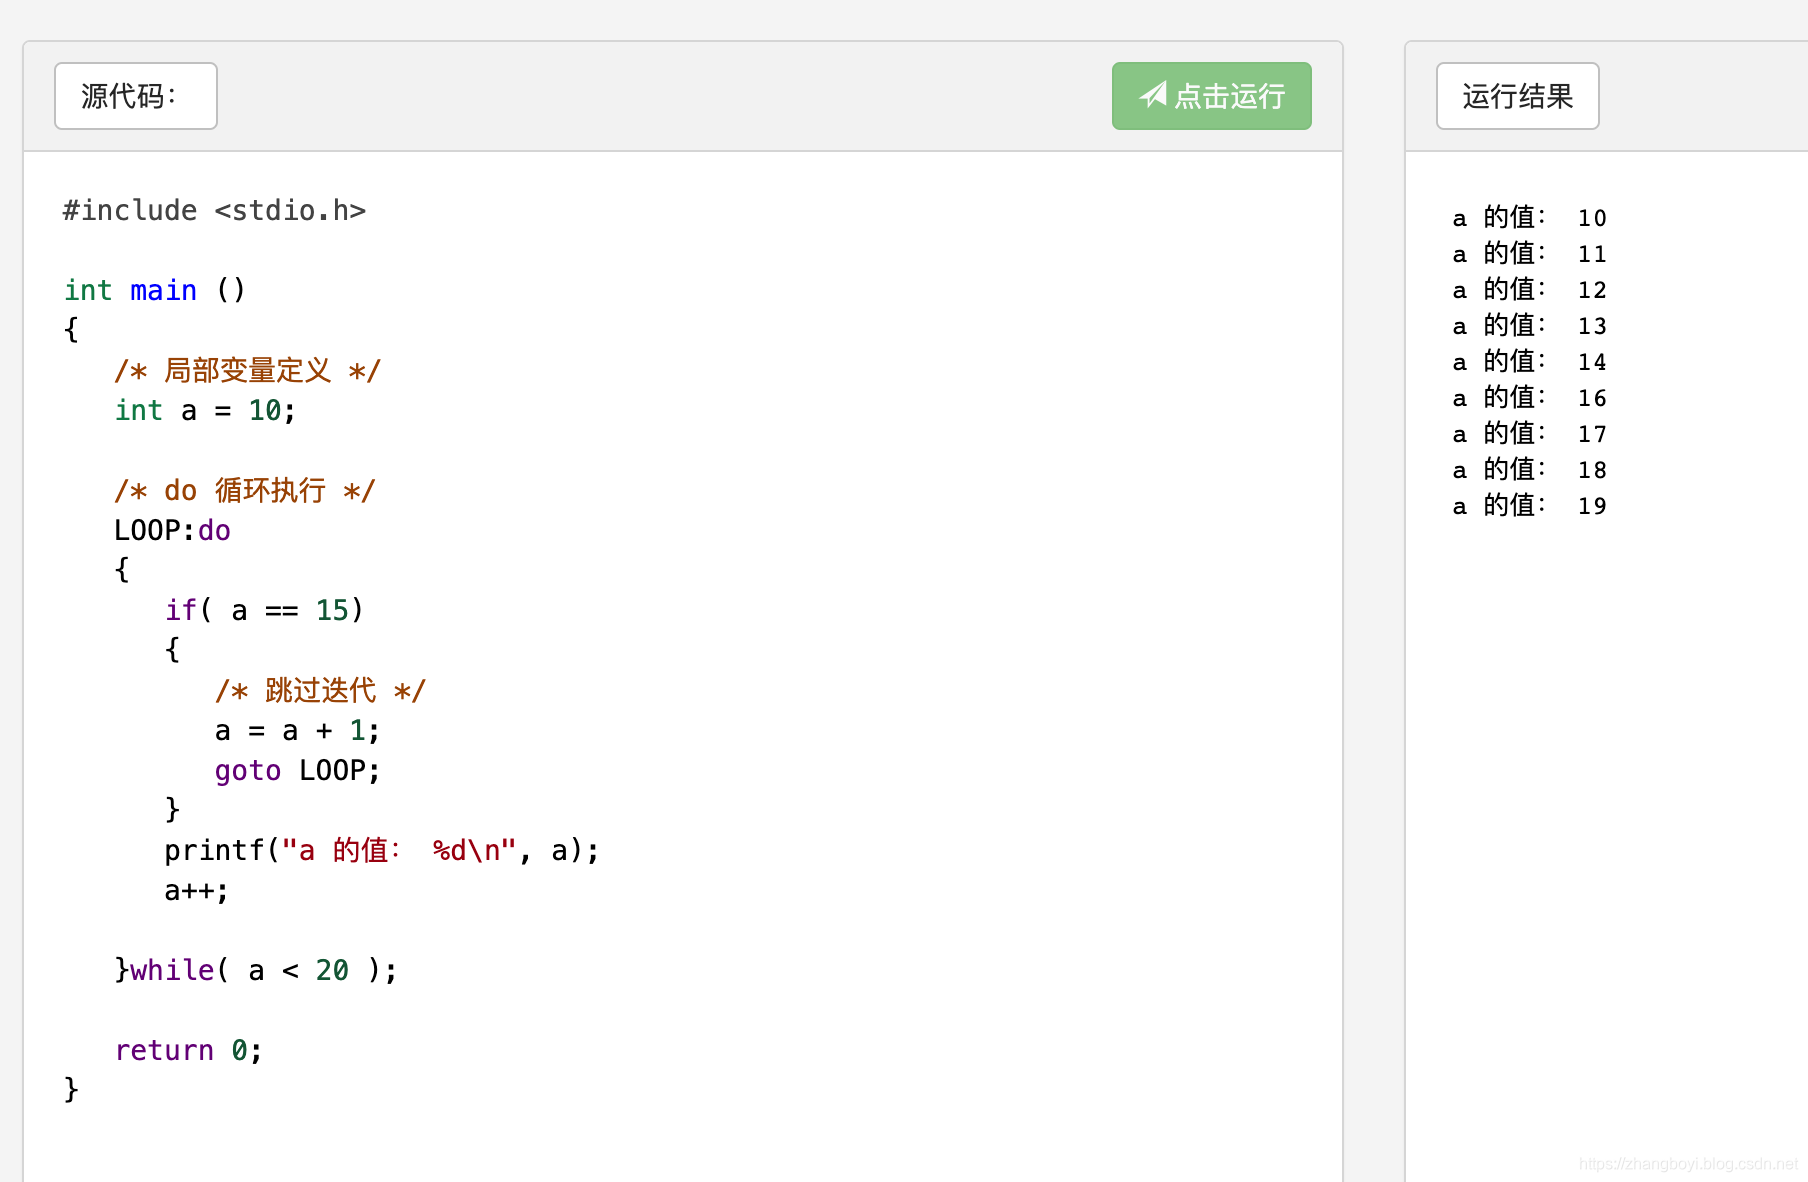Click the 'LOOP:do' line in code
This screenshot has width=1808, height=1182.
pos(172,530)
